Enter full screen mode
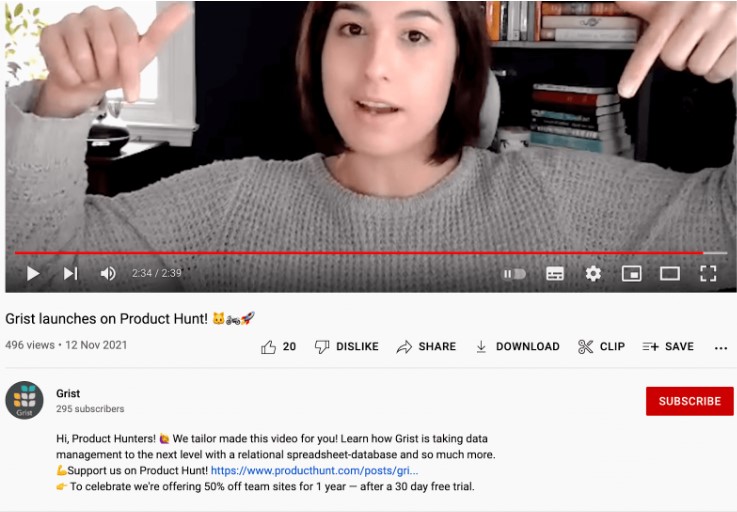 708,273
